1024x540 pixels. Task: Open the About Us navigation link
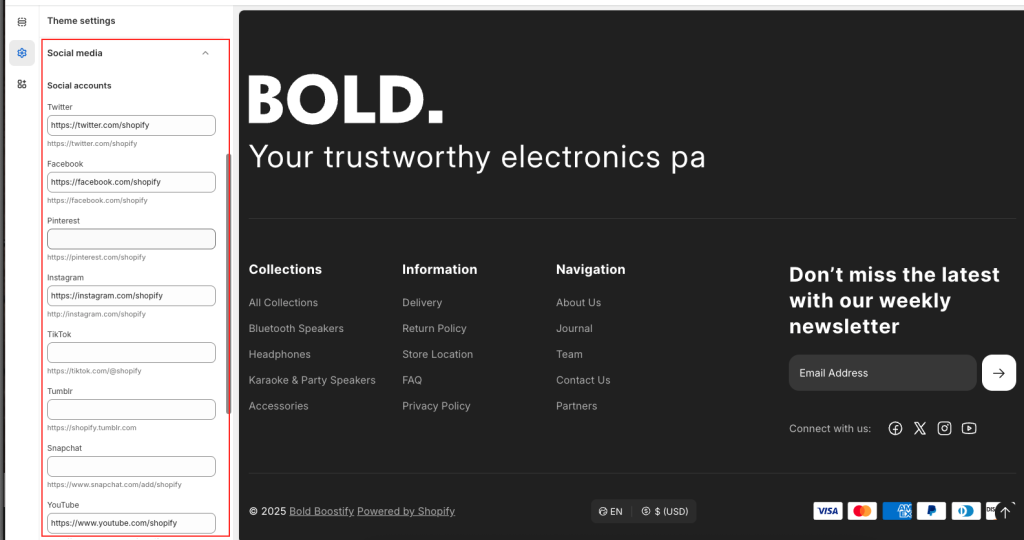pyautogui.click(x=578, y=302)
